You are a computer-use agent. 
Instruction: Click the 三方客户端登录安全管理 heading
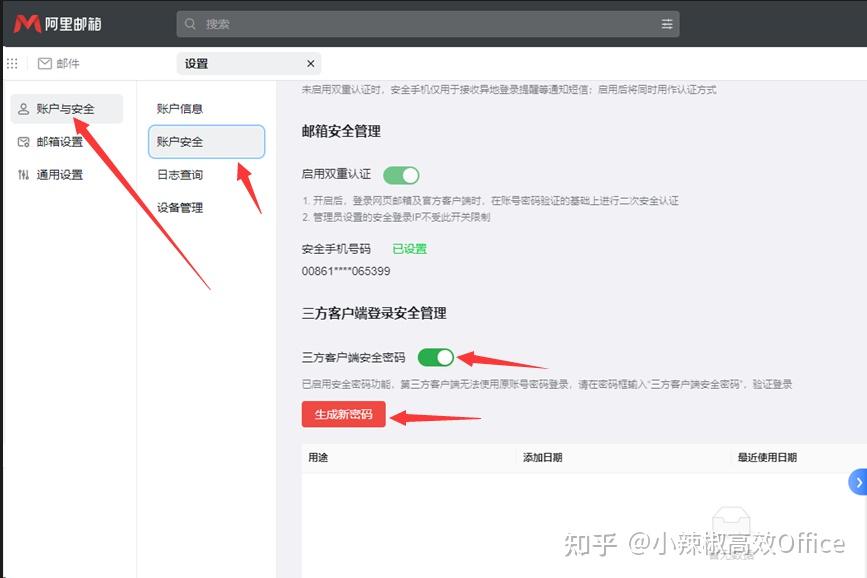tap(374, 314)
